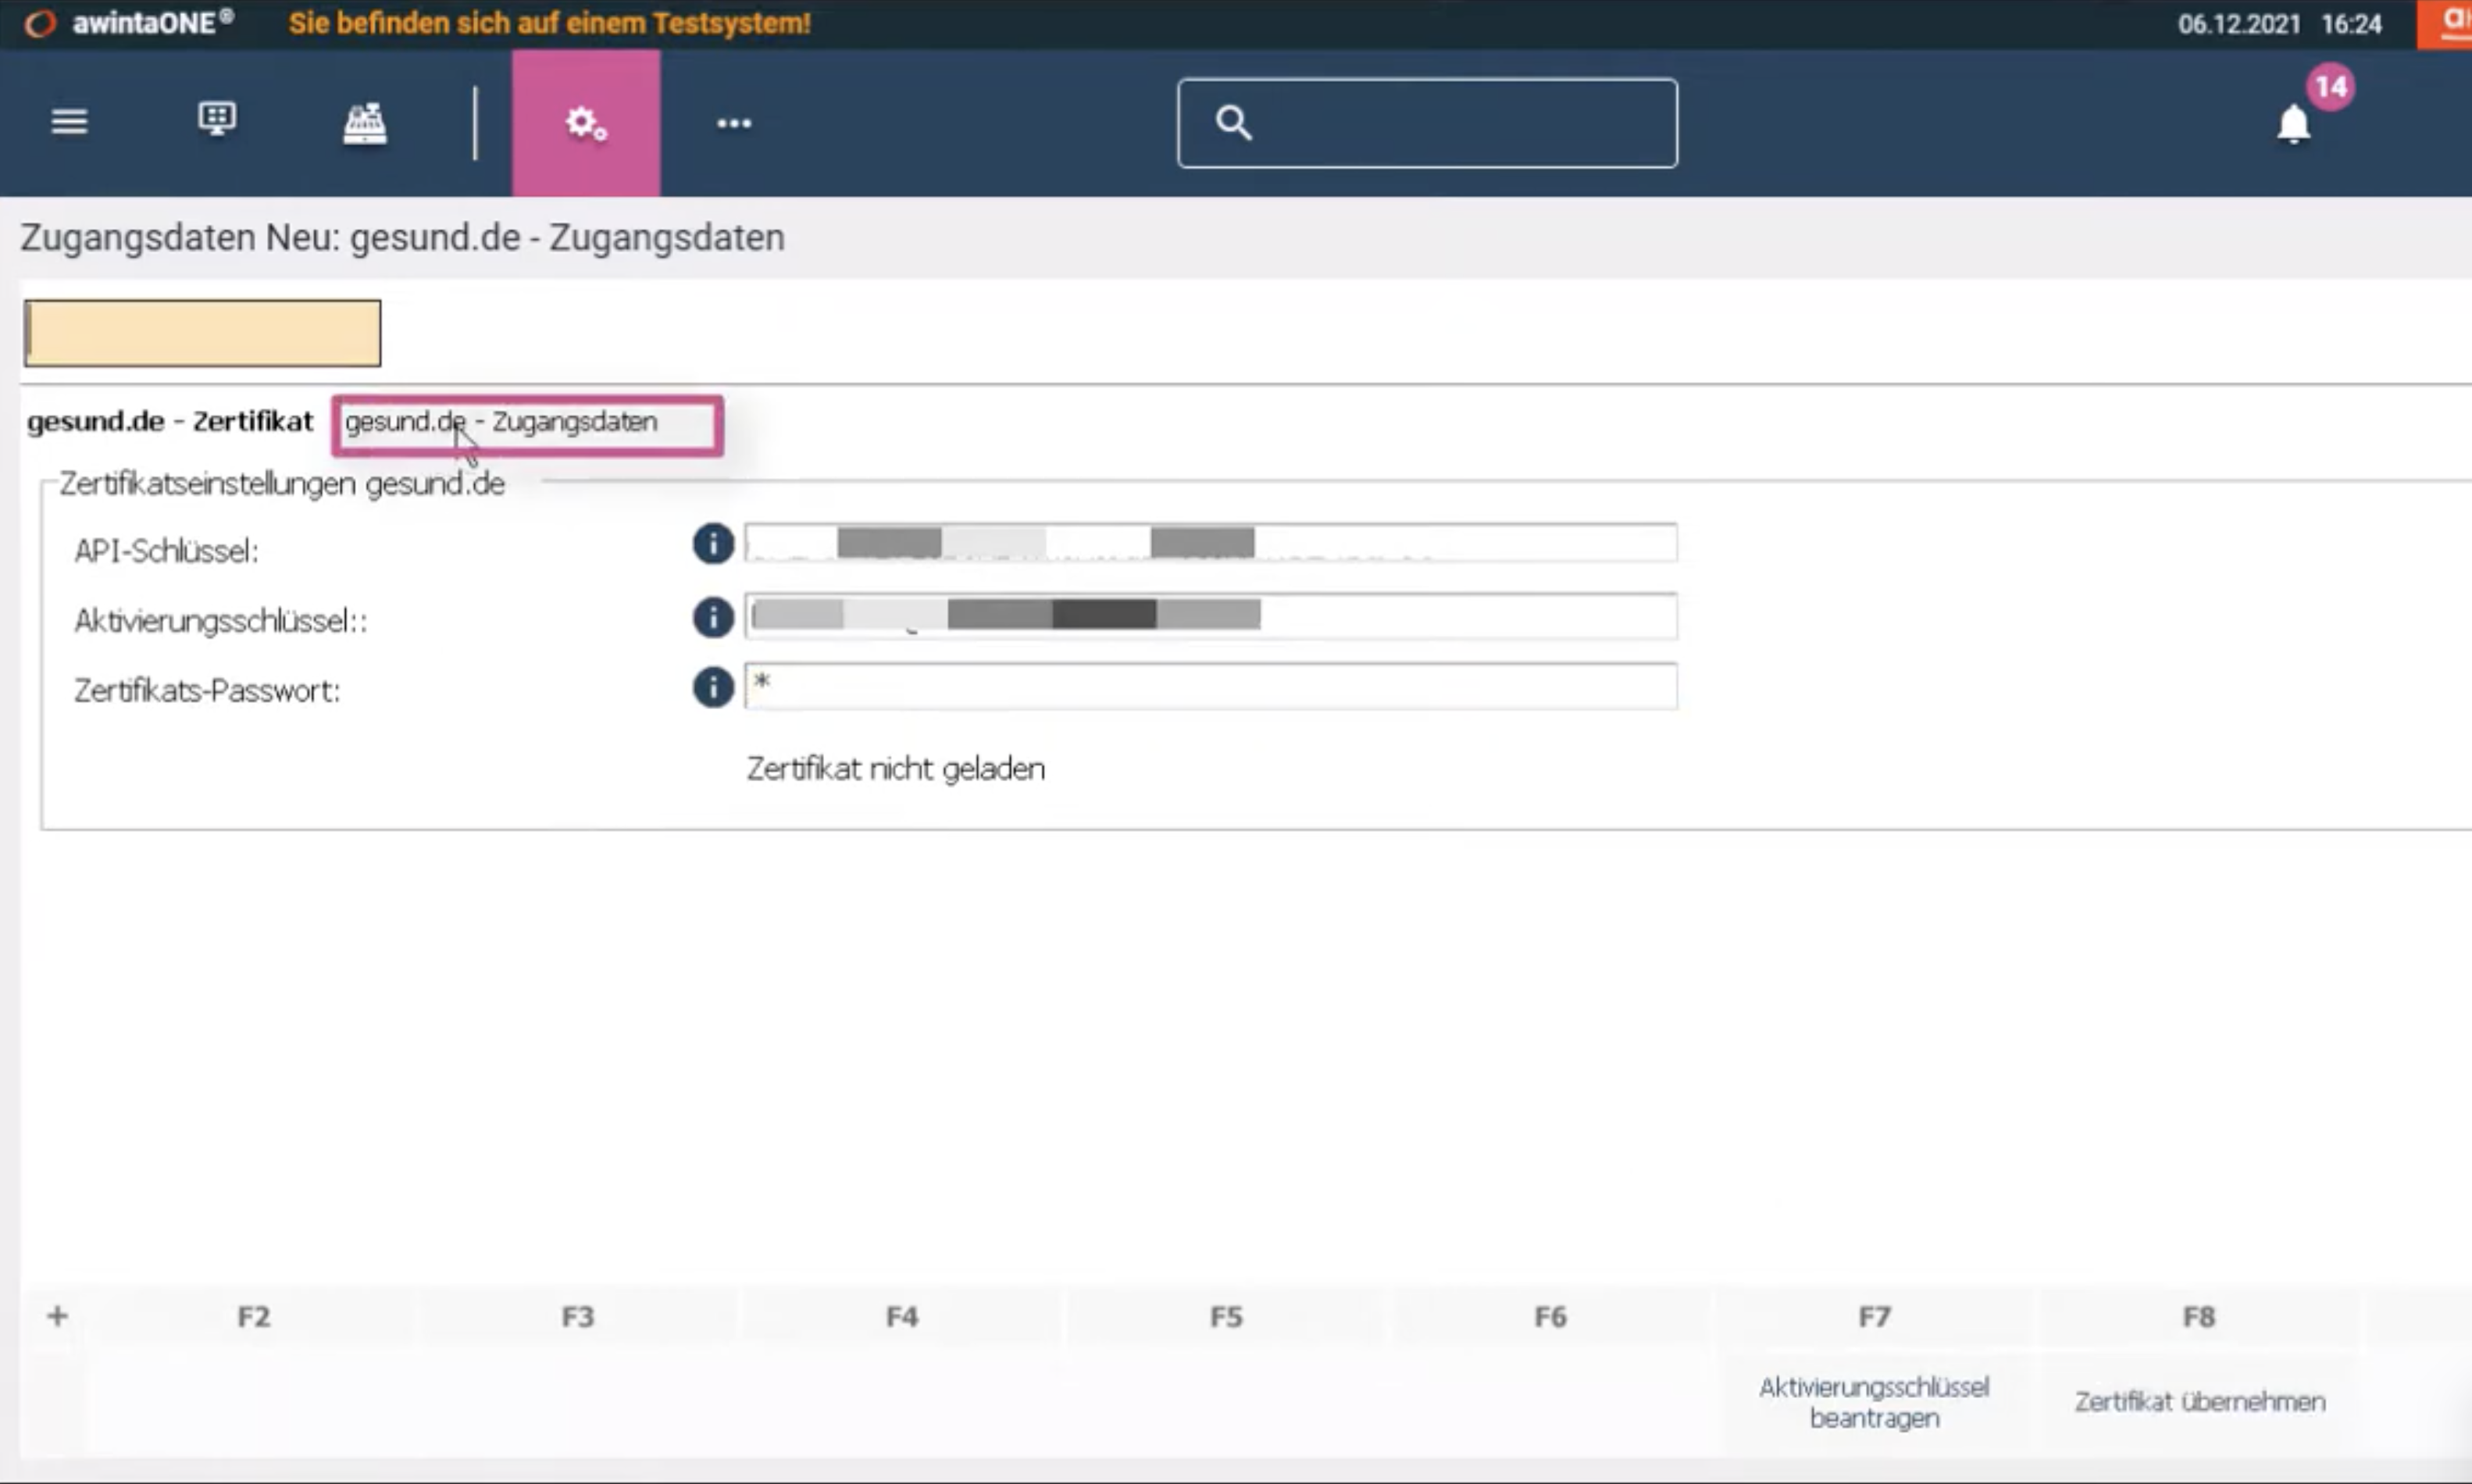
Task: Expand function keys with plus icon
Action: click(x=57, y=1316)
